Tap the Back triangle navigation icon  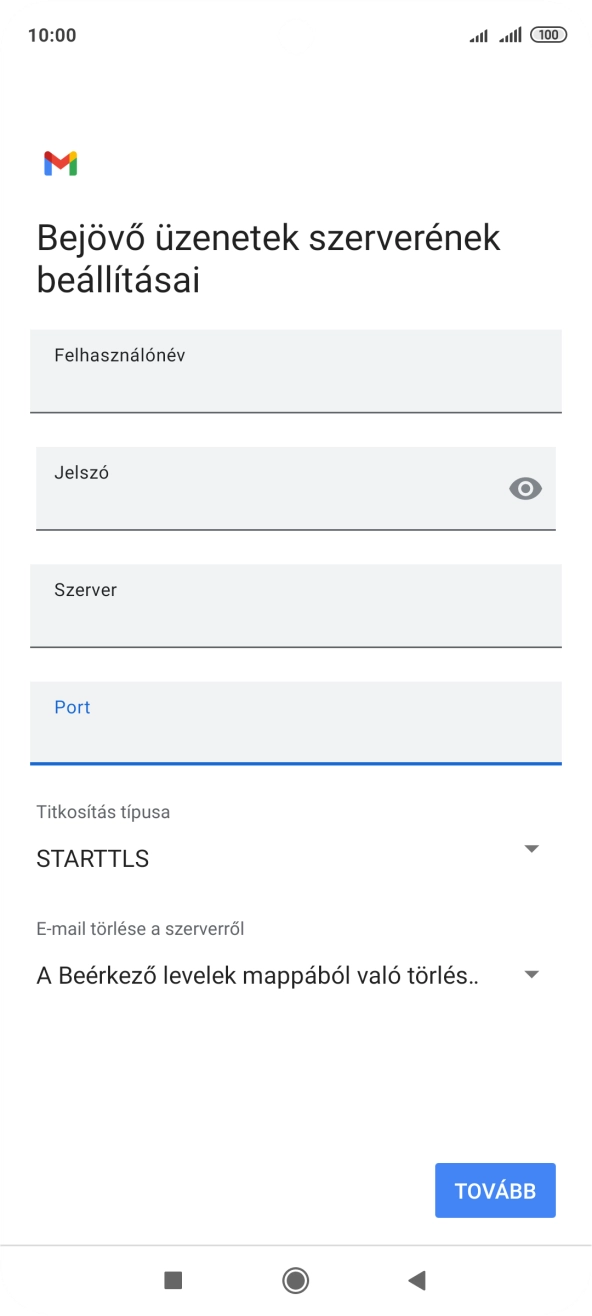[x=417, y=1280]
